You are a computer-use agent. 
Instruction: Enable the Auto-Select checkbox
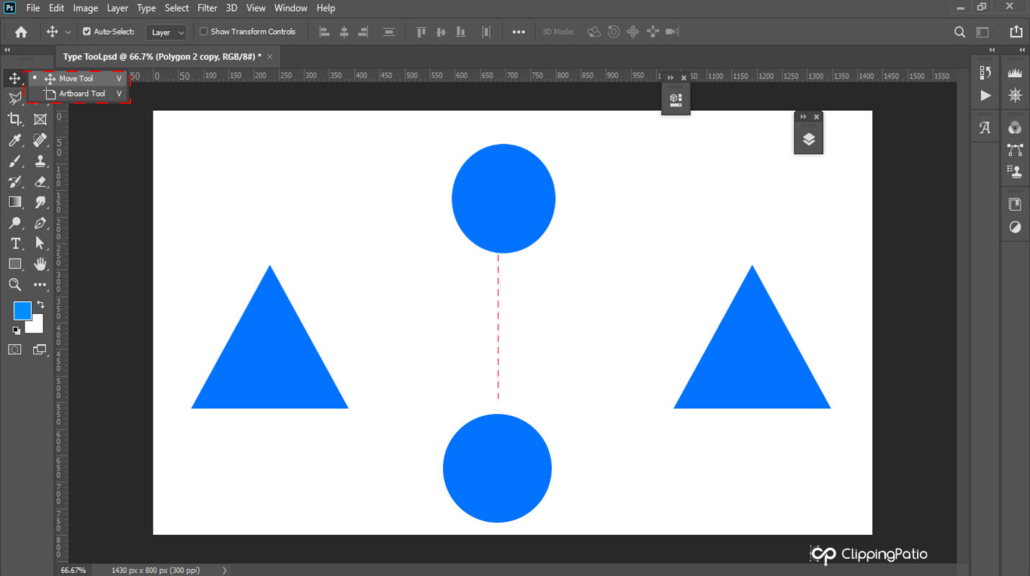[88, 31]
